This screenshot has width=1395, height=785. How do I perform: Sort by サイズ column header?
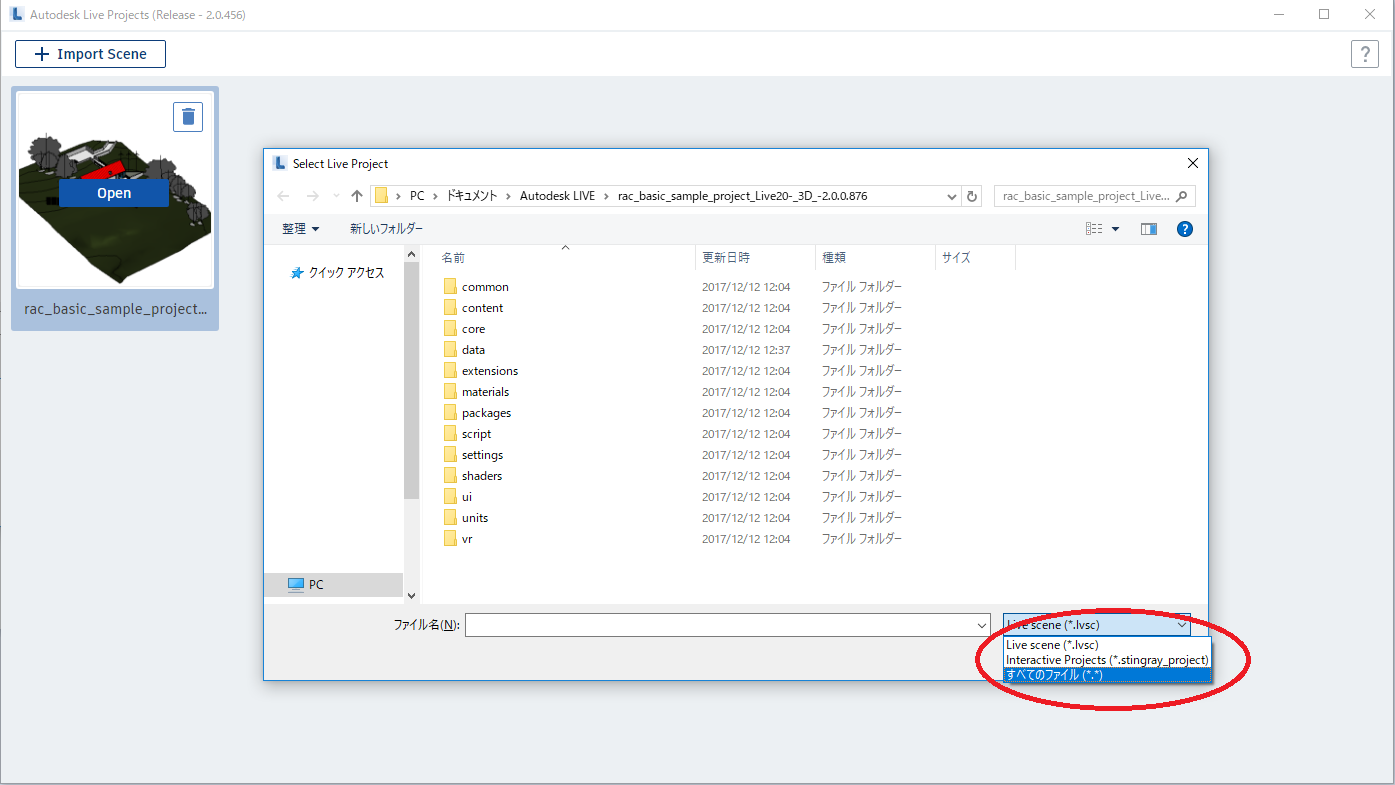955,257
